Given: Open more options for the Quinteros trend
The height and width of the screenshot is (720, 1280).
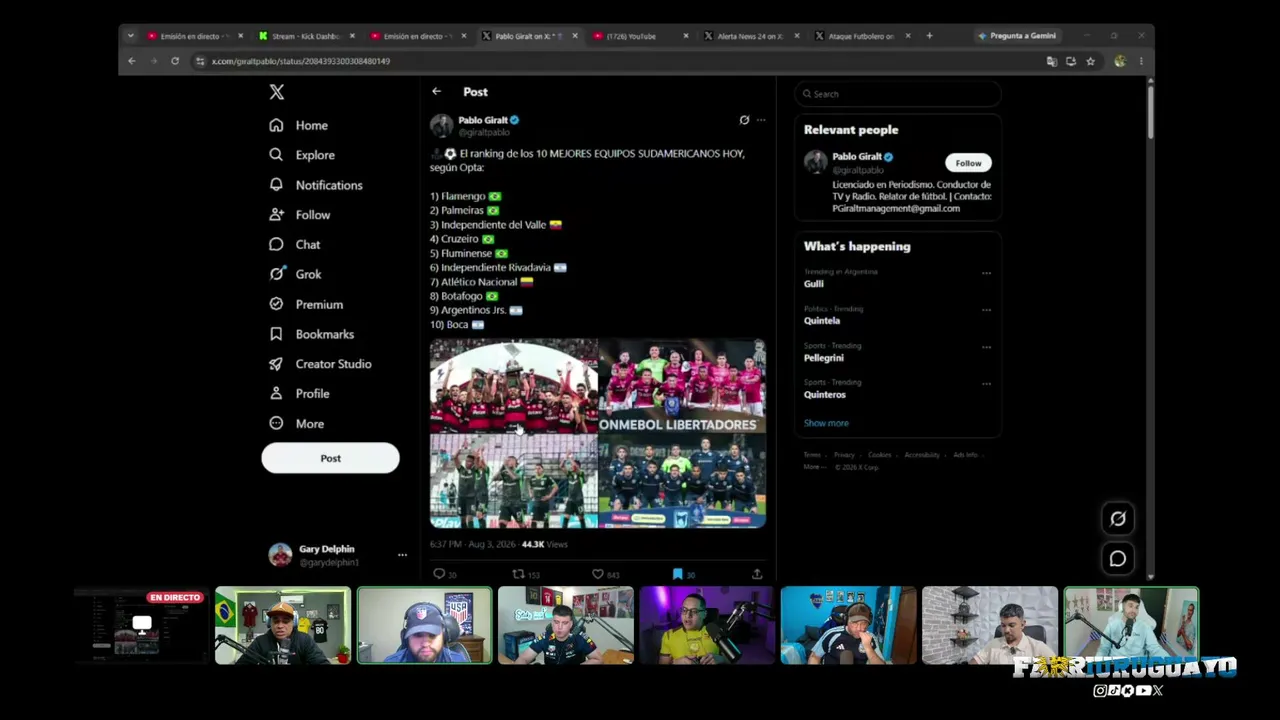Looking at the screenshot, I should click(986, 384).
